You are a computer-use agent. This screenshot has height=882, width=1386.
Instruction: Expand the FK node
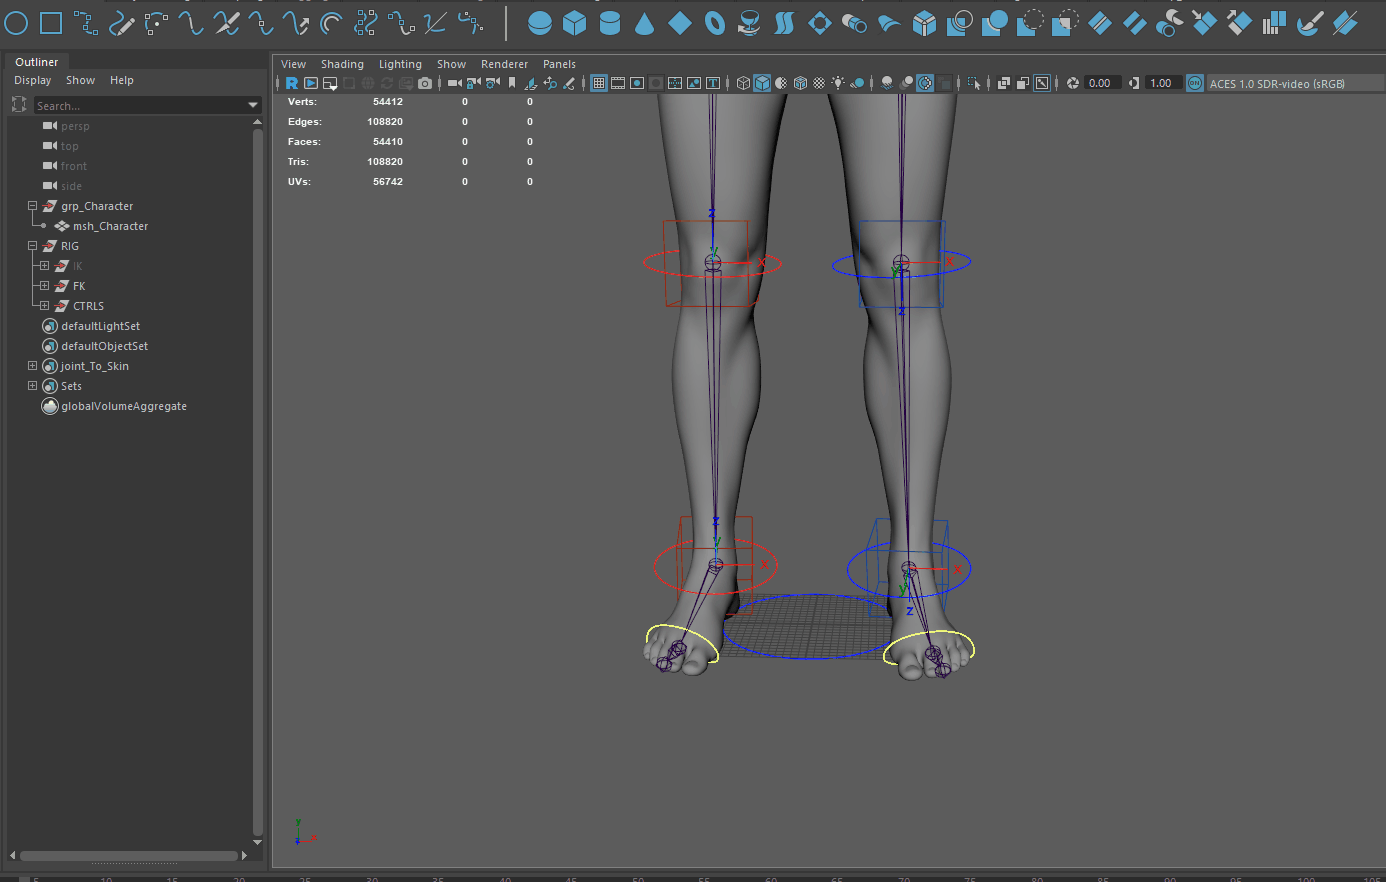click(x=44, y=286)
